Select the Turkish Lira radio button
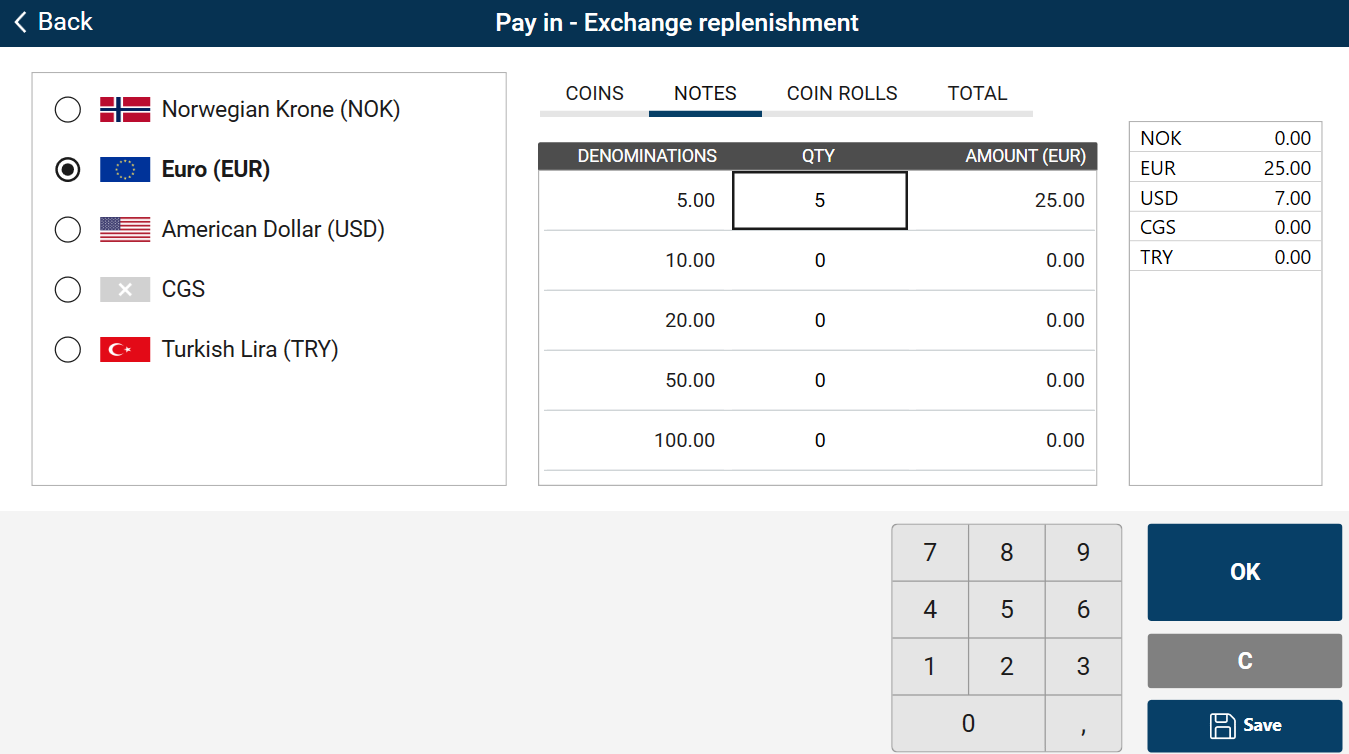 click(x=68, y=349)
